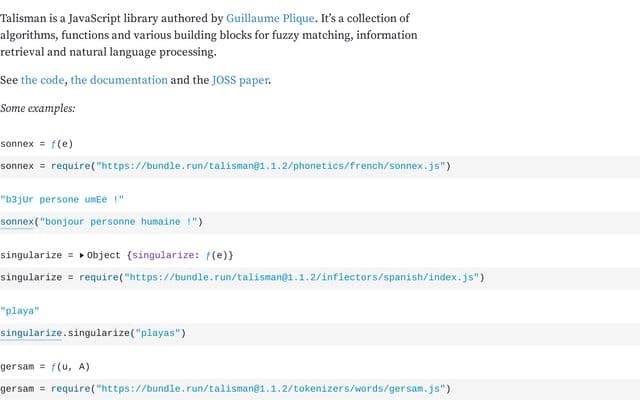
Task: Open the documentation link
Action: click(119, 80)
